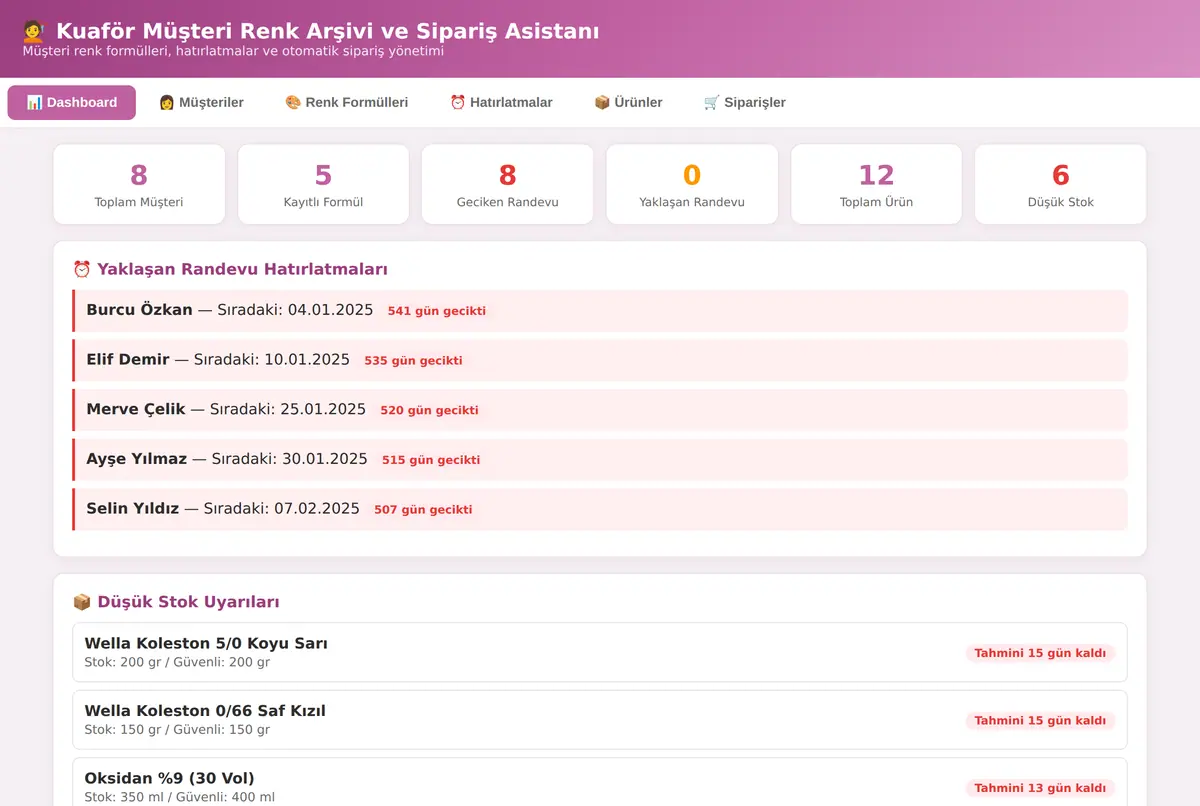Click Merve Çelik's reminder row

600,410
